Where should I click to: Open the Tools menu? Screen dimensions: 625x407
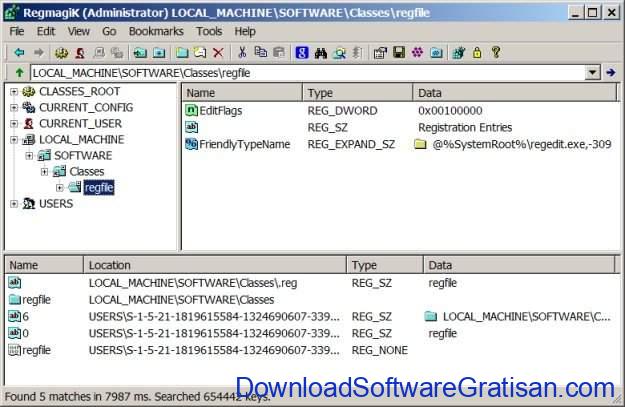tap(209, 31)
